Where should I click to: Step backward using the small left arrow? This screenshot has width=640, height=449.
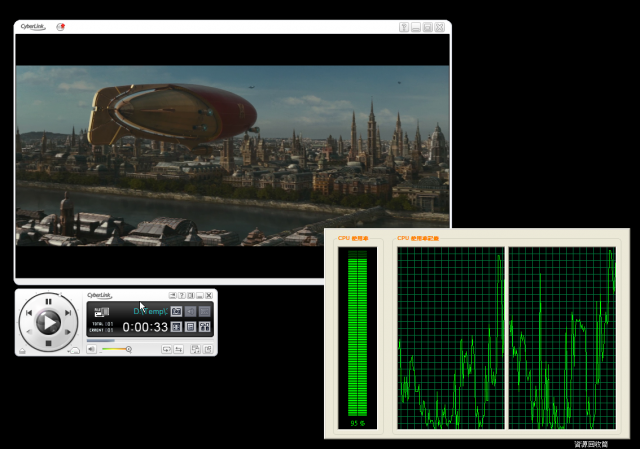(29, 332)
